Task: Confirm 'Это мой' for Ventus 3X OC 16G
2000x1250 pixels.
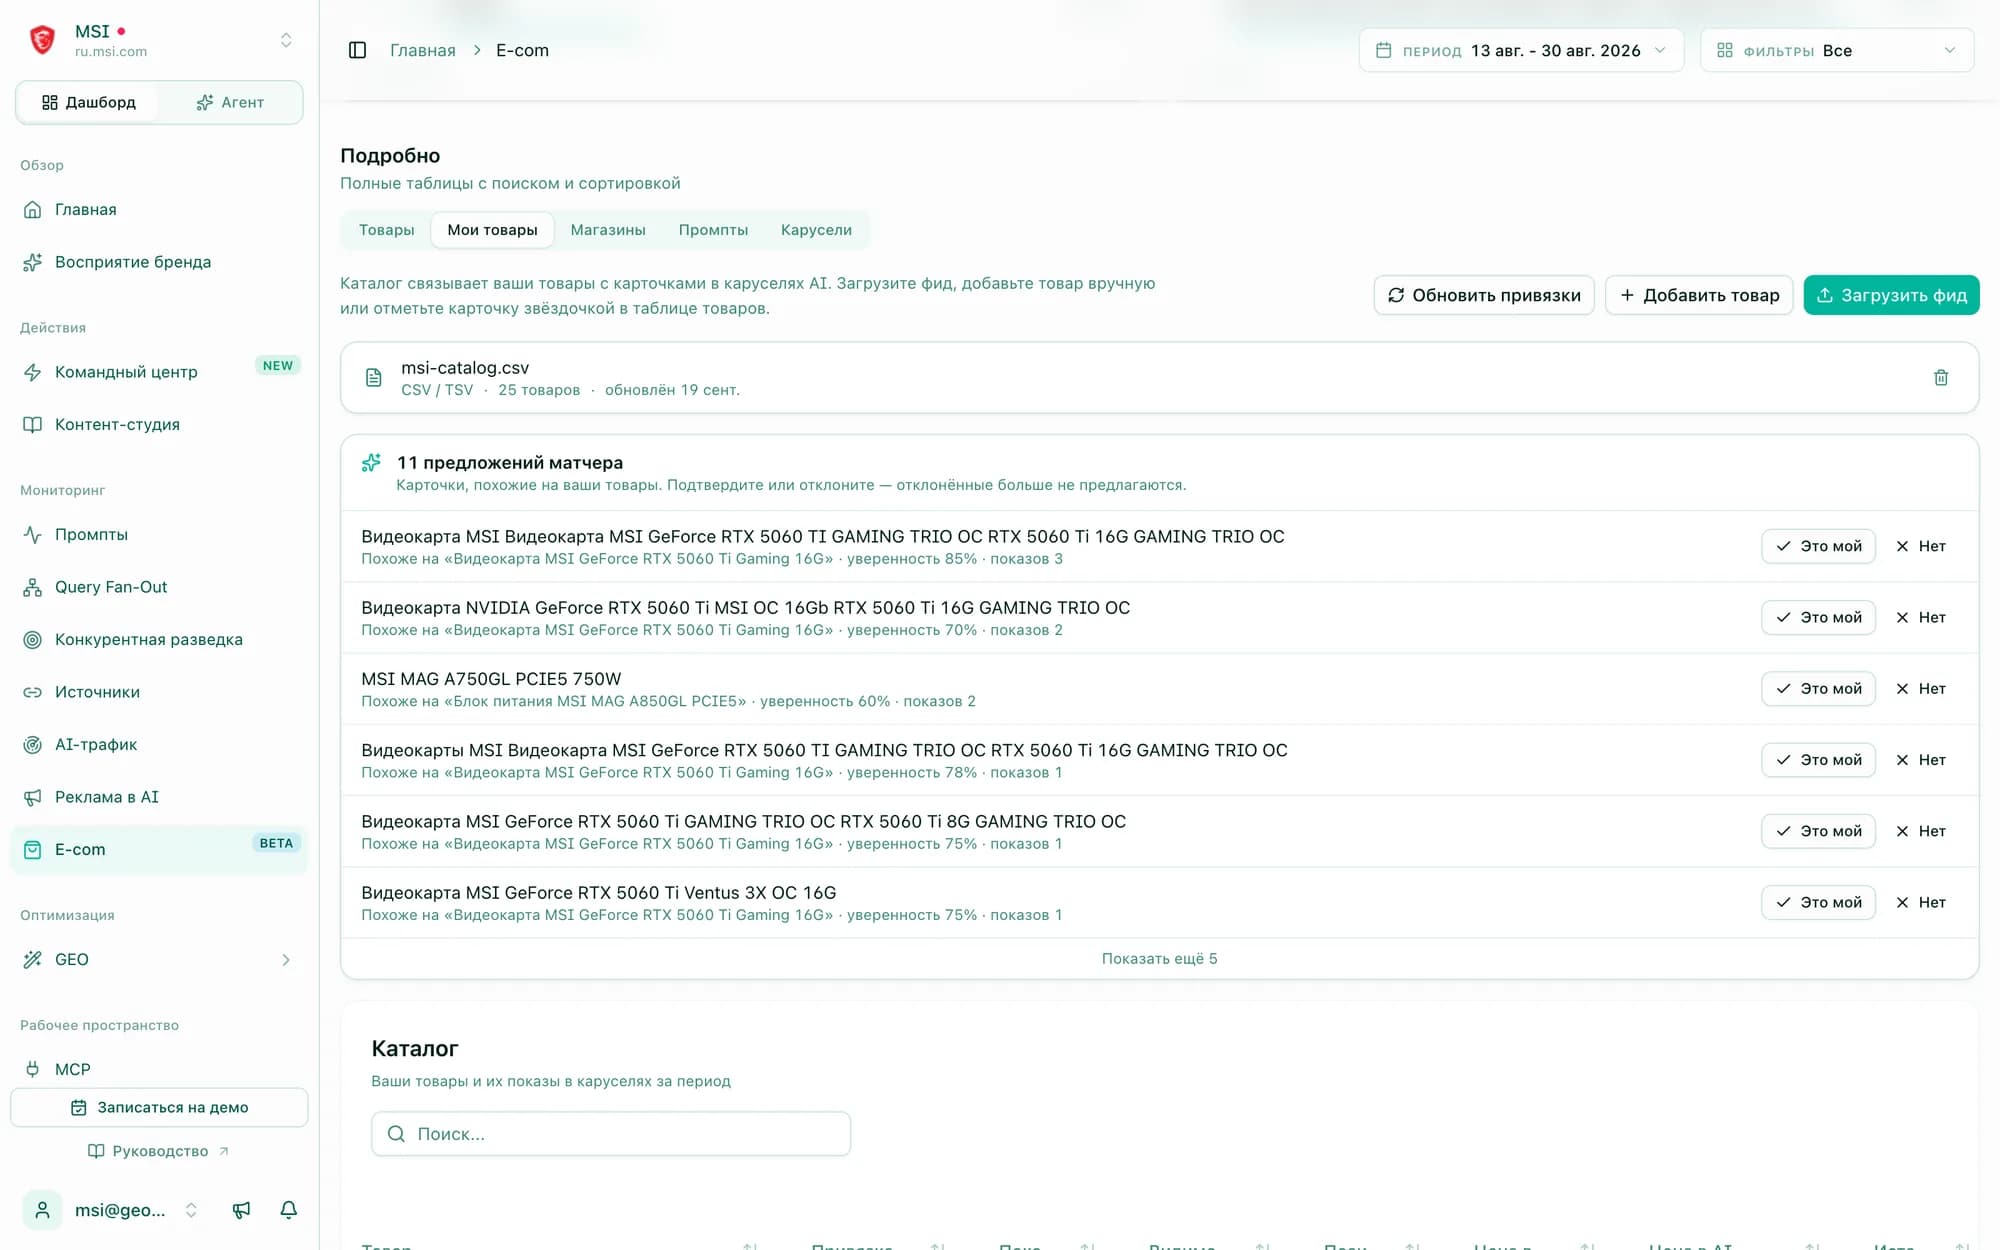Action: (1818, 902)
